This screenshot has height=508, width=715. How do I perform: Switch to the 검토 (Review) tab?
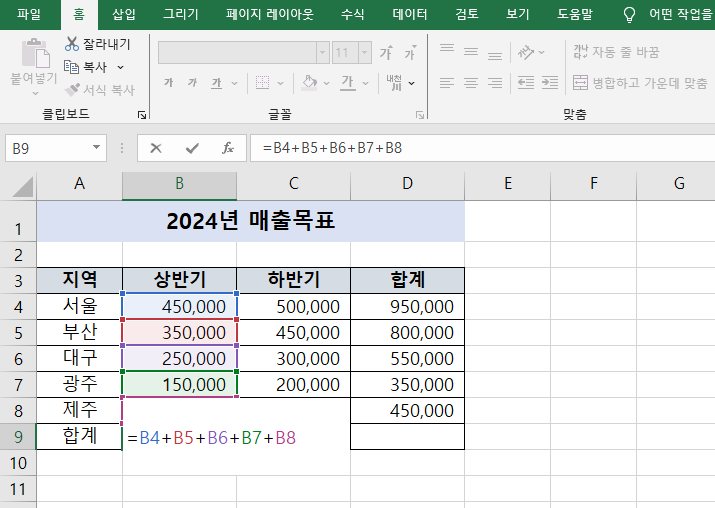(x=467, y=14)
